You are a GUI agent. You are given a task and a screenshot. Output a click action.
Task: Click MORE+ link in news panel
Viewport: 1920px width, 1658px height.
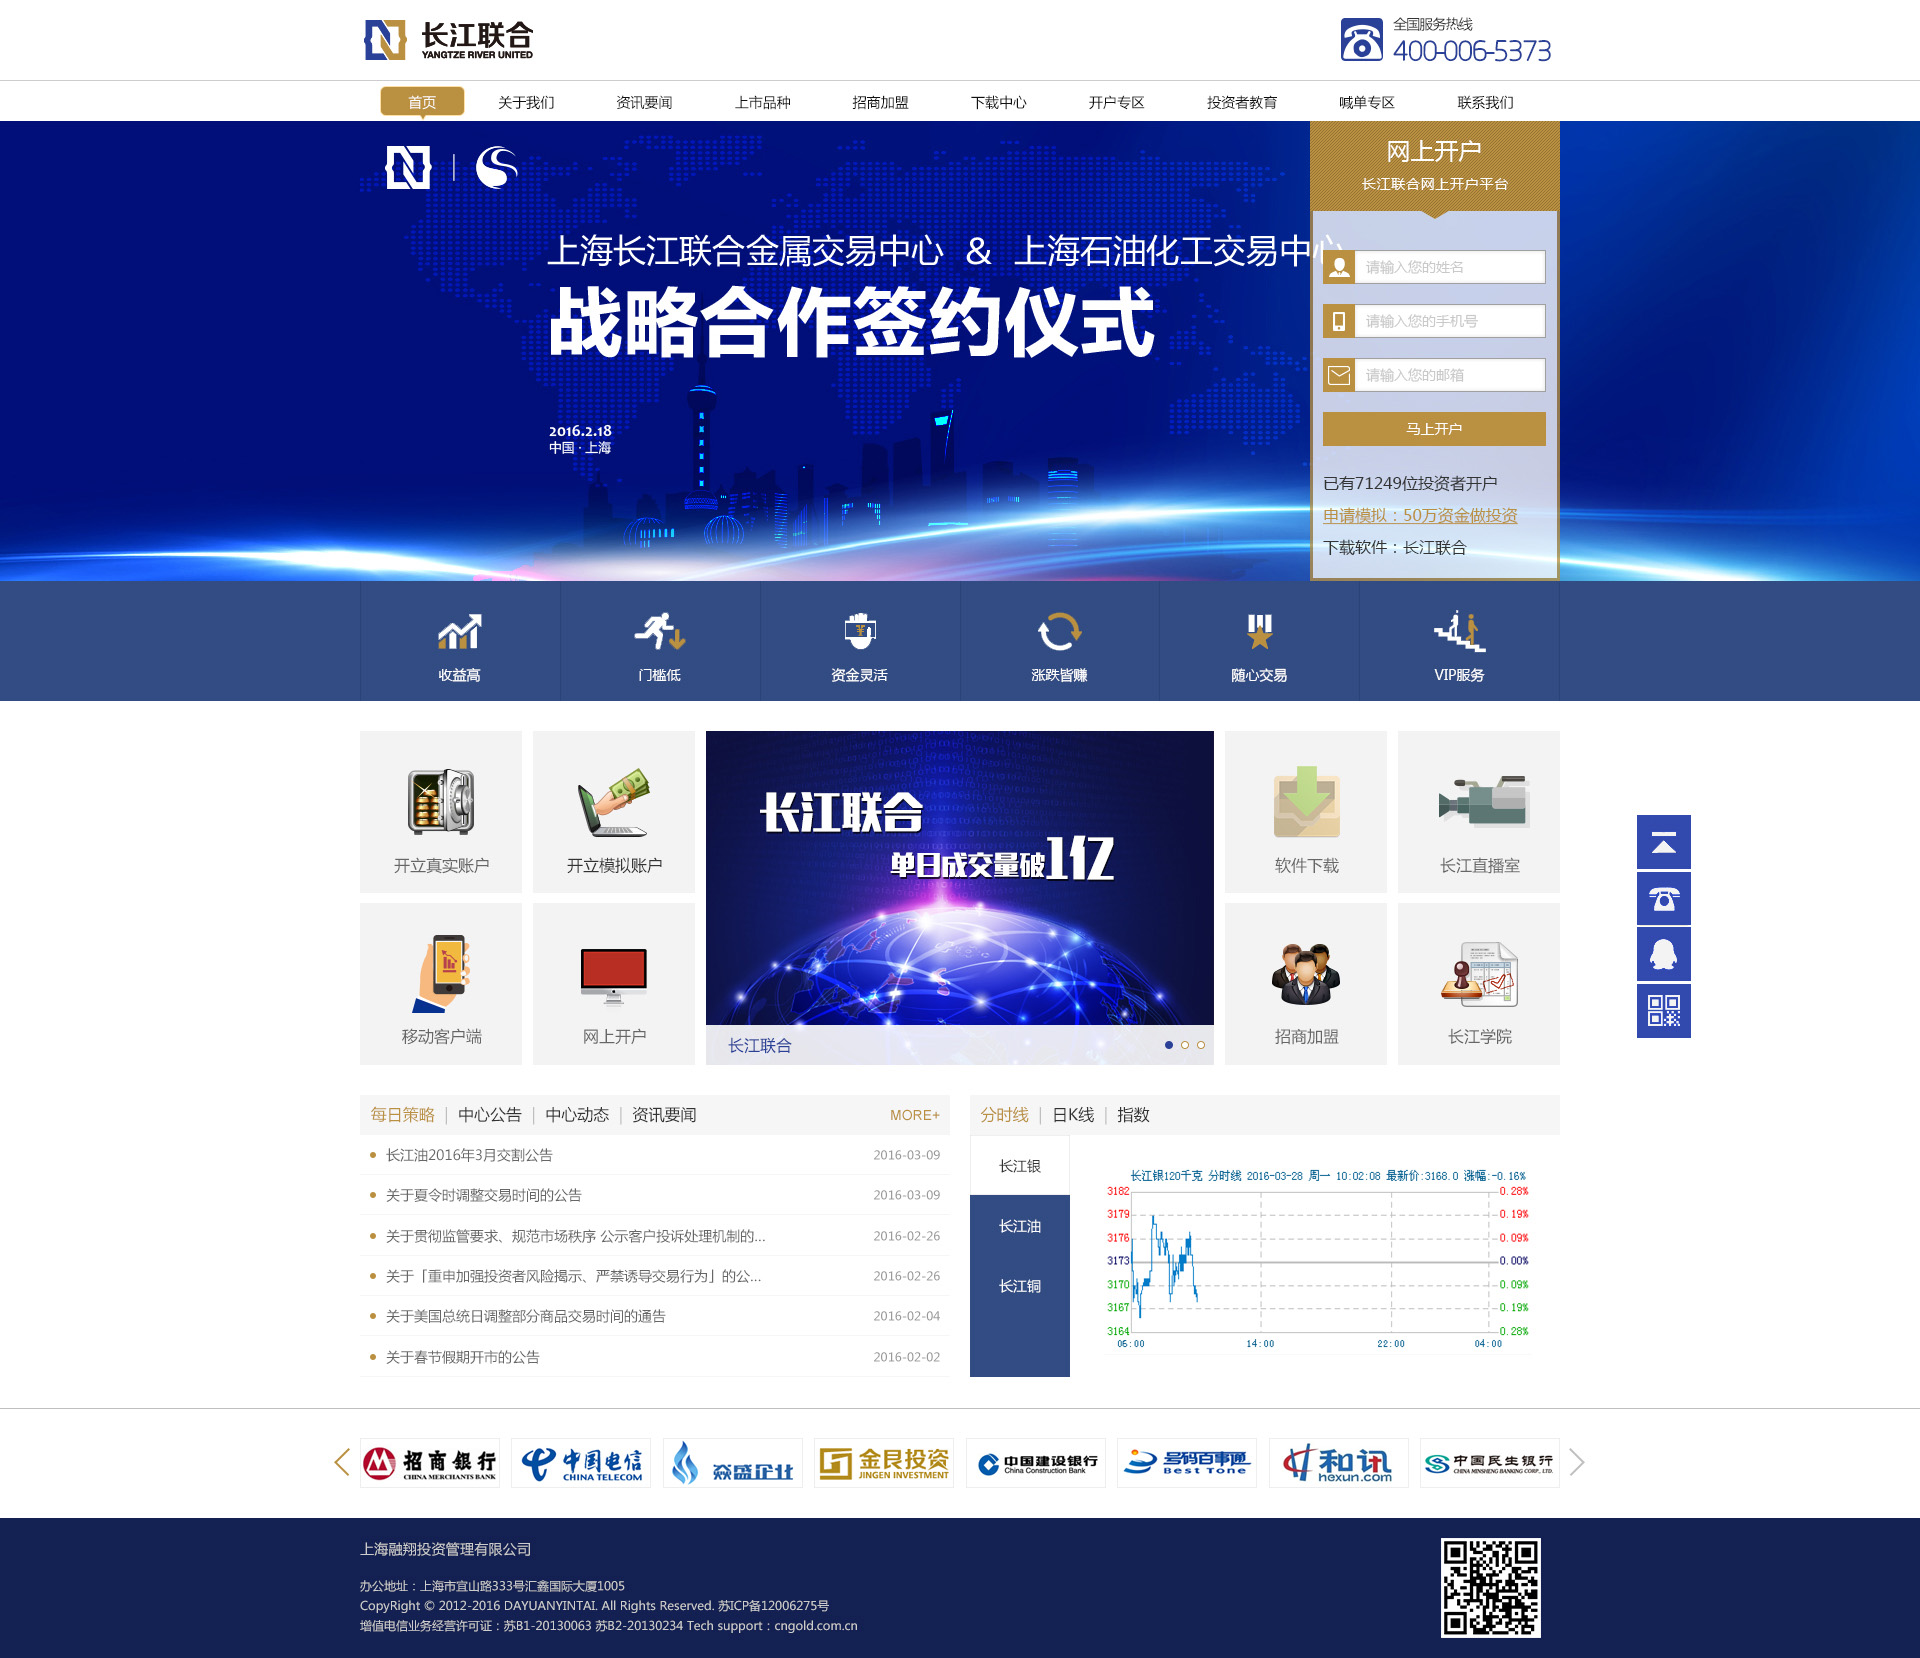[x=915, y=1115]
